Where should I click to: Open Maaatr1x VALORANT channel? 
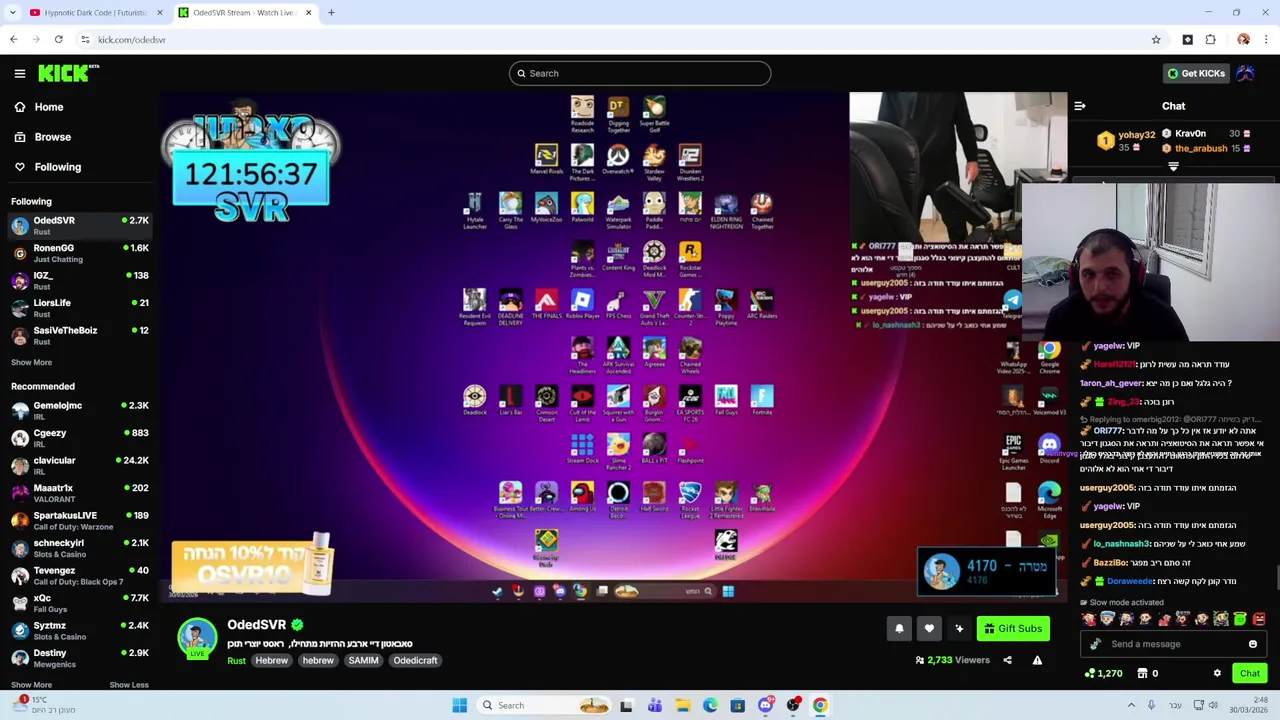pyautogui.click(x=80, y=493)
